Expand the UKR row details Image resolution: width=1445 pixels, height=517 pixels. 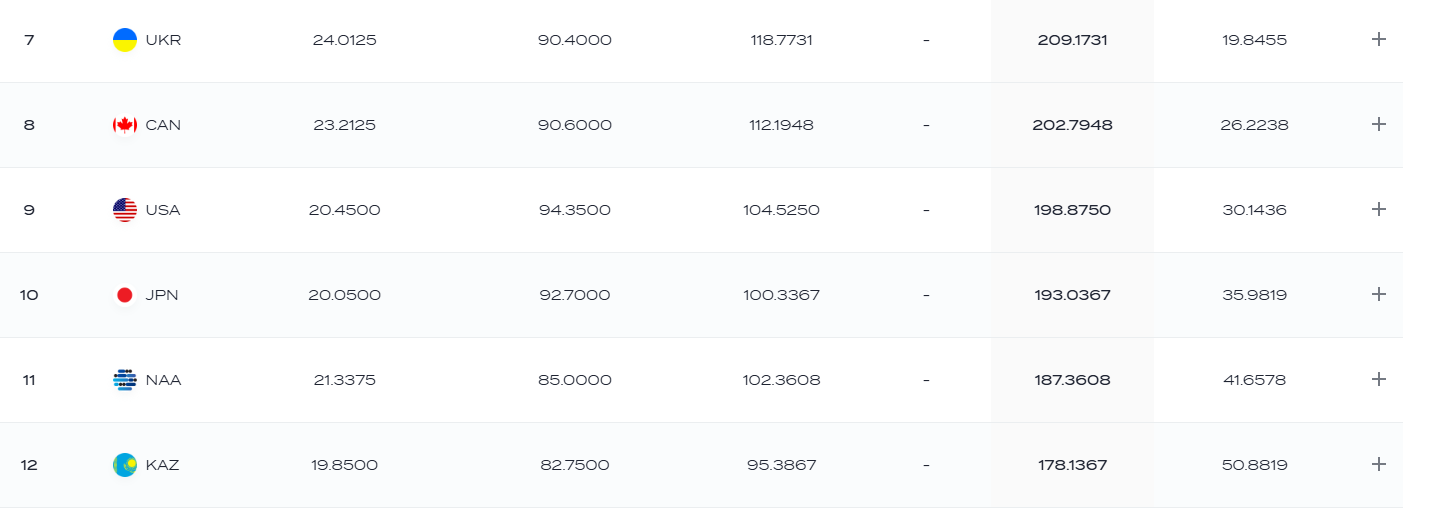point(1379,39)
